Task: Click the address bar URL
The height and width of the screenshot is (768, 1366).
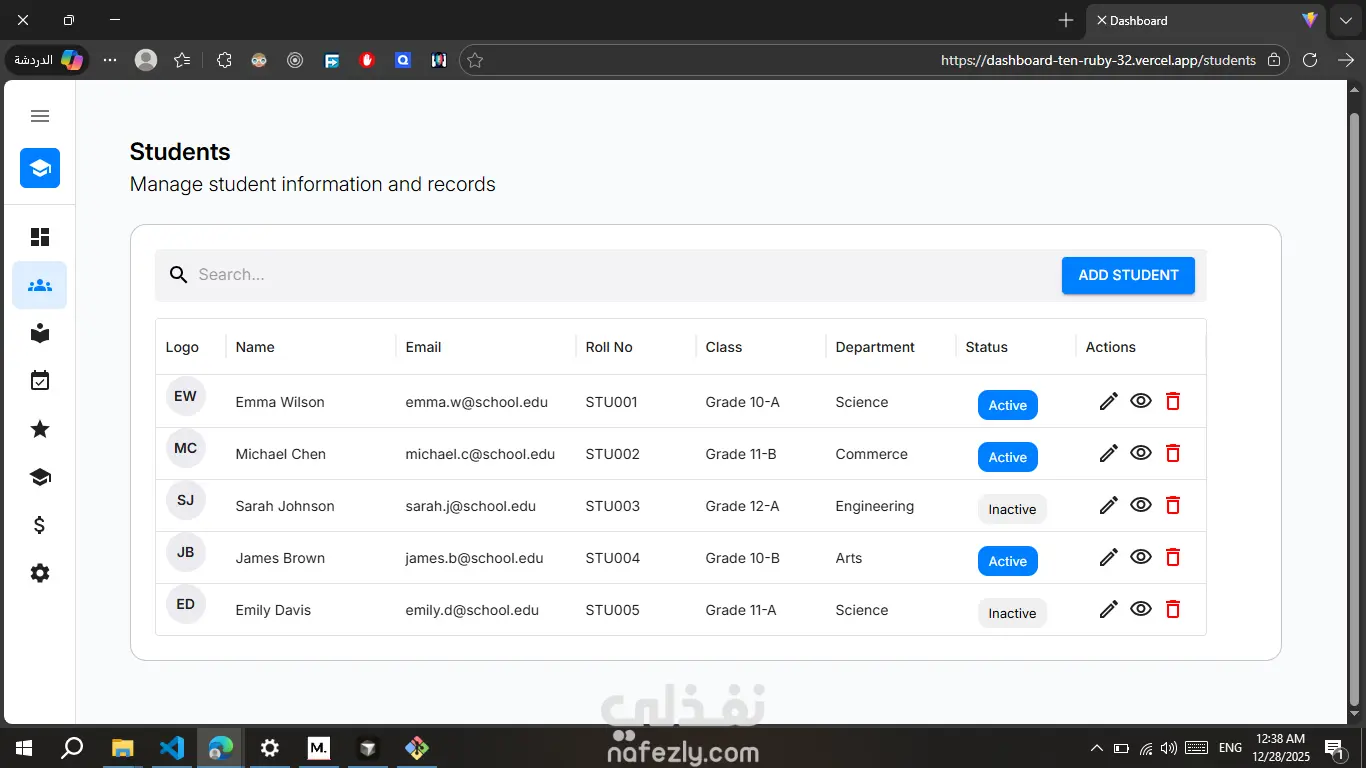Action: pyautogui.click(x=1098, y=60)
